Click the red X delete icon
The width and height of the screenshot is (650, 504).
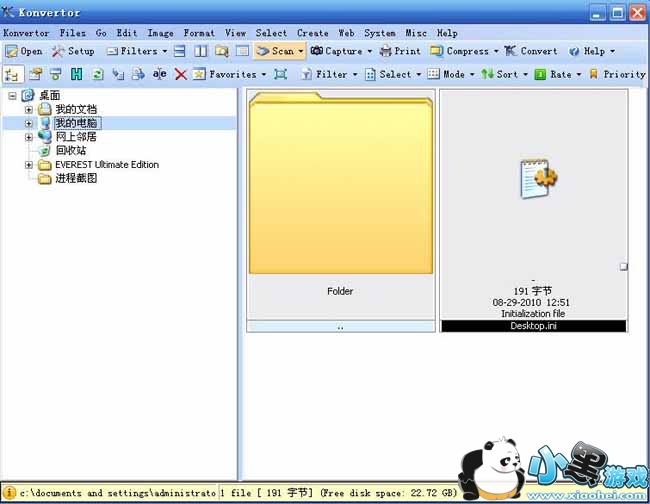pyautogui.click(x=180, y=75)
